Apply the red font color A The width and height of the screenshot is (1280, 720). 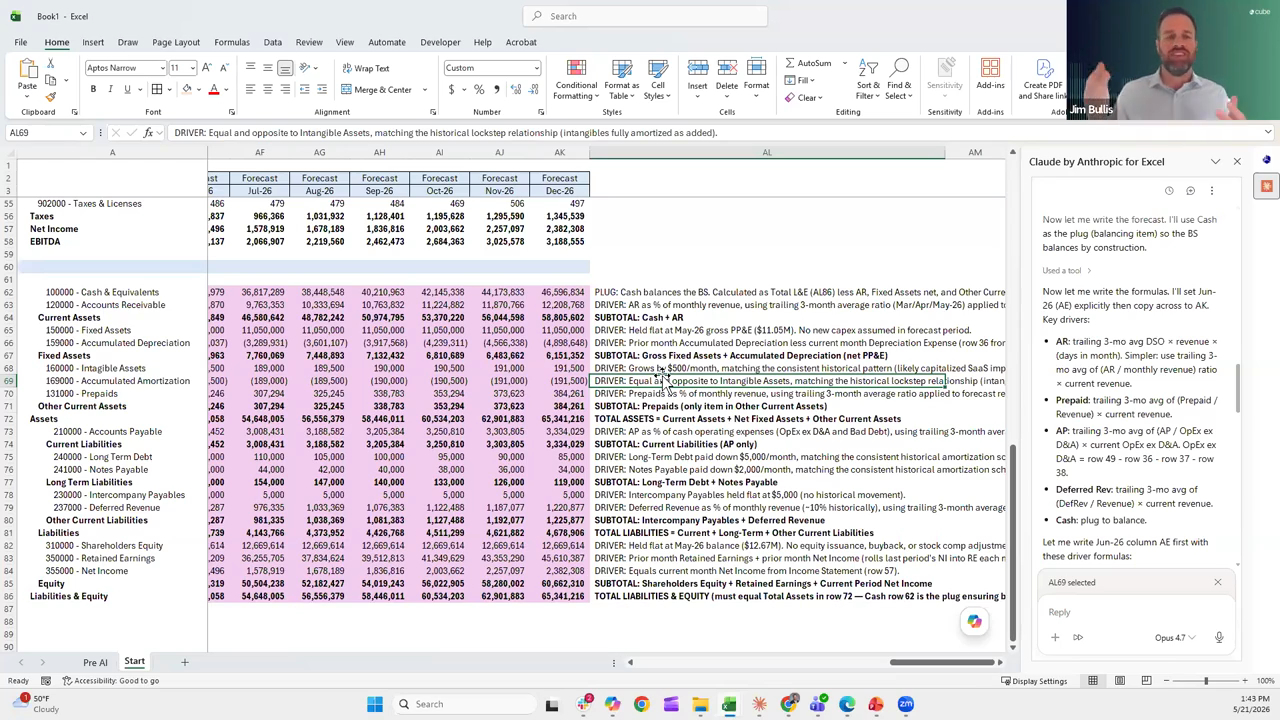213,89
